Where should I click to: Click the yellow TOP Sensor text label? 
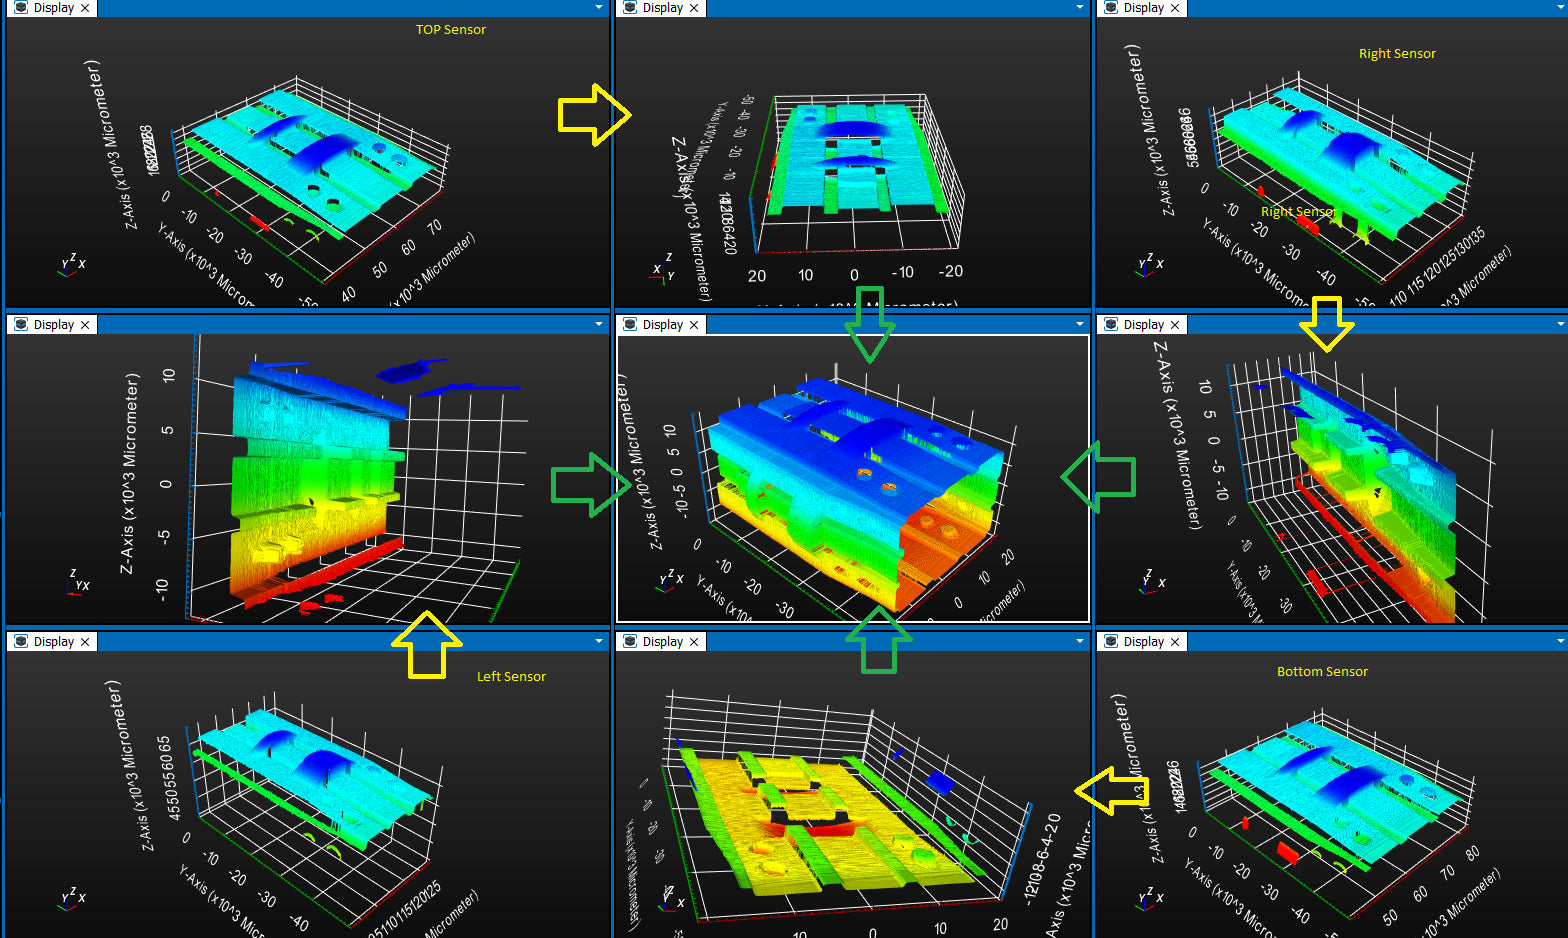click(x=450, y=30)
